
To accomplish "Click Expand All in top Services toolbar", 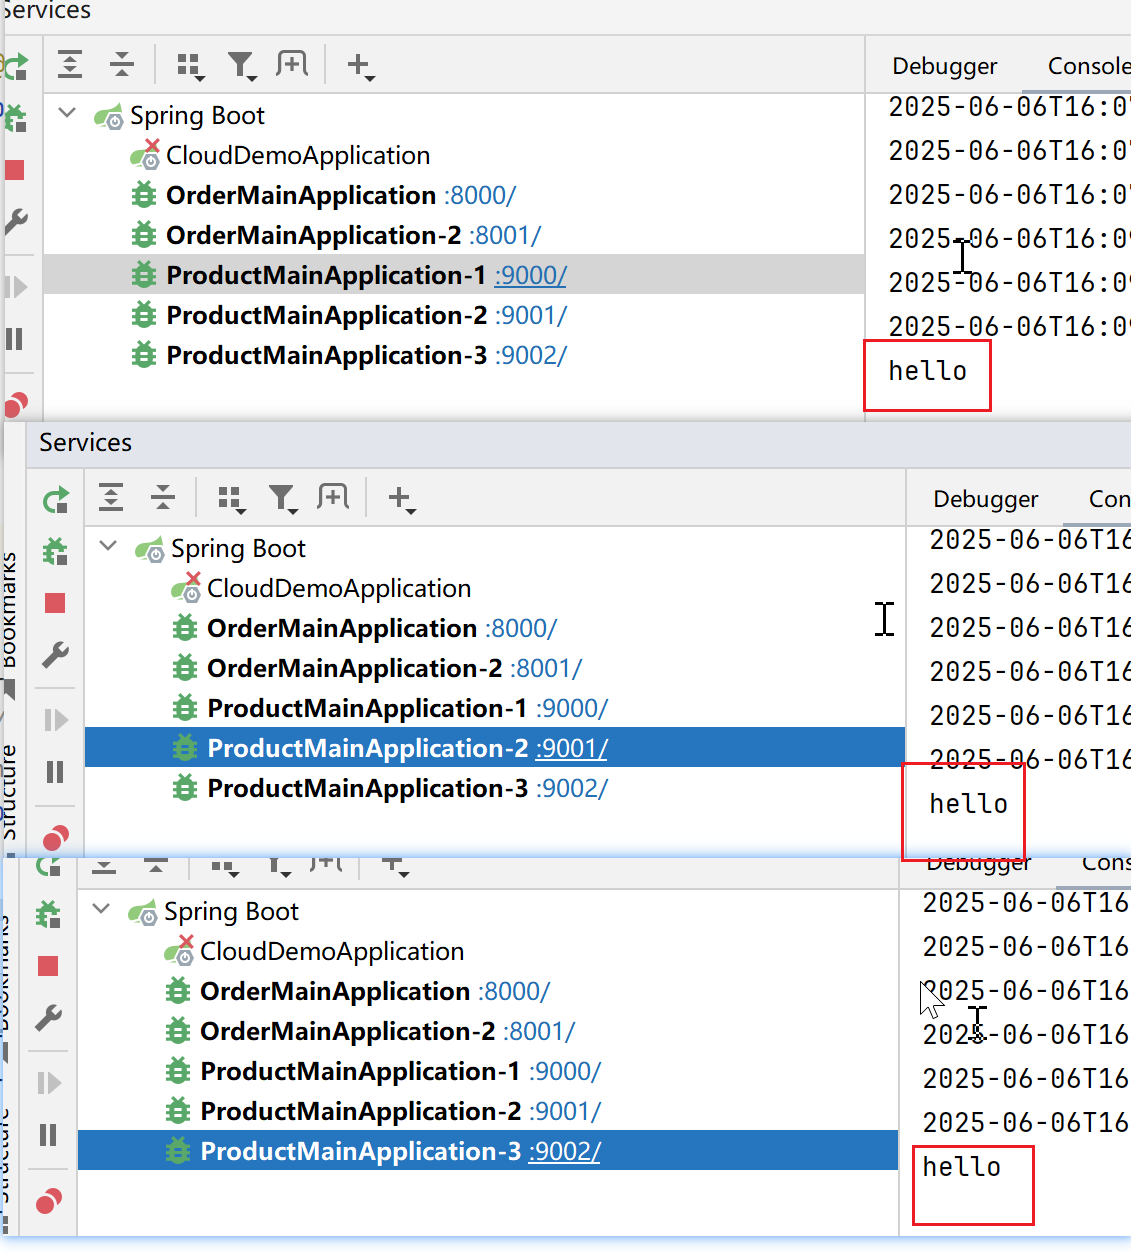I will tap(70, 65).
